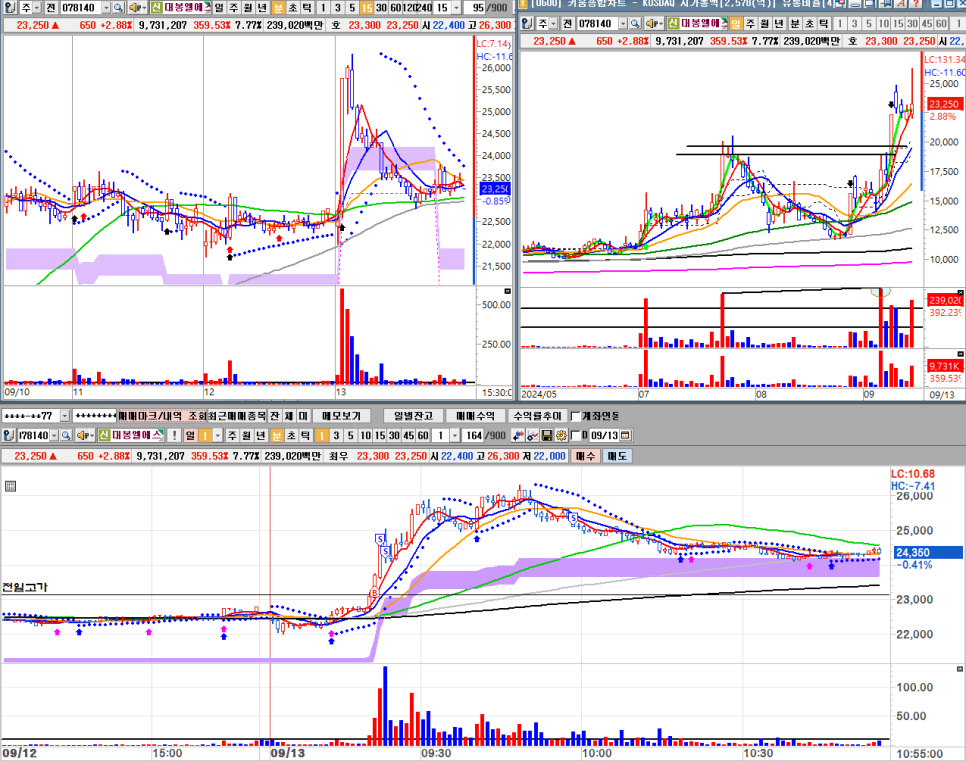Click the line chart tool icon in the bottom toolbar
The width and height of the screenshot is (966, 761).
[532, 436]
